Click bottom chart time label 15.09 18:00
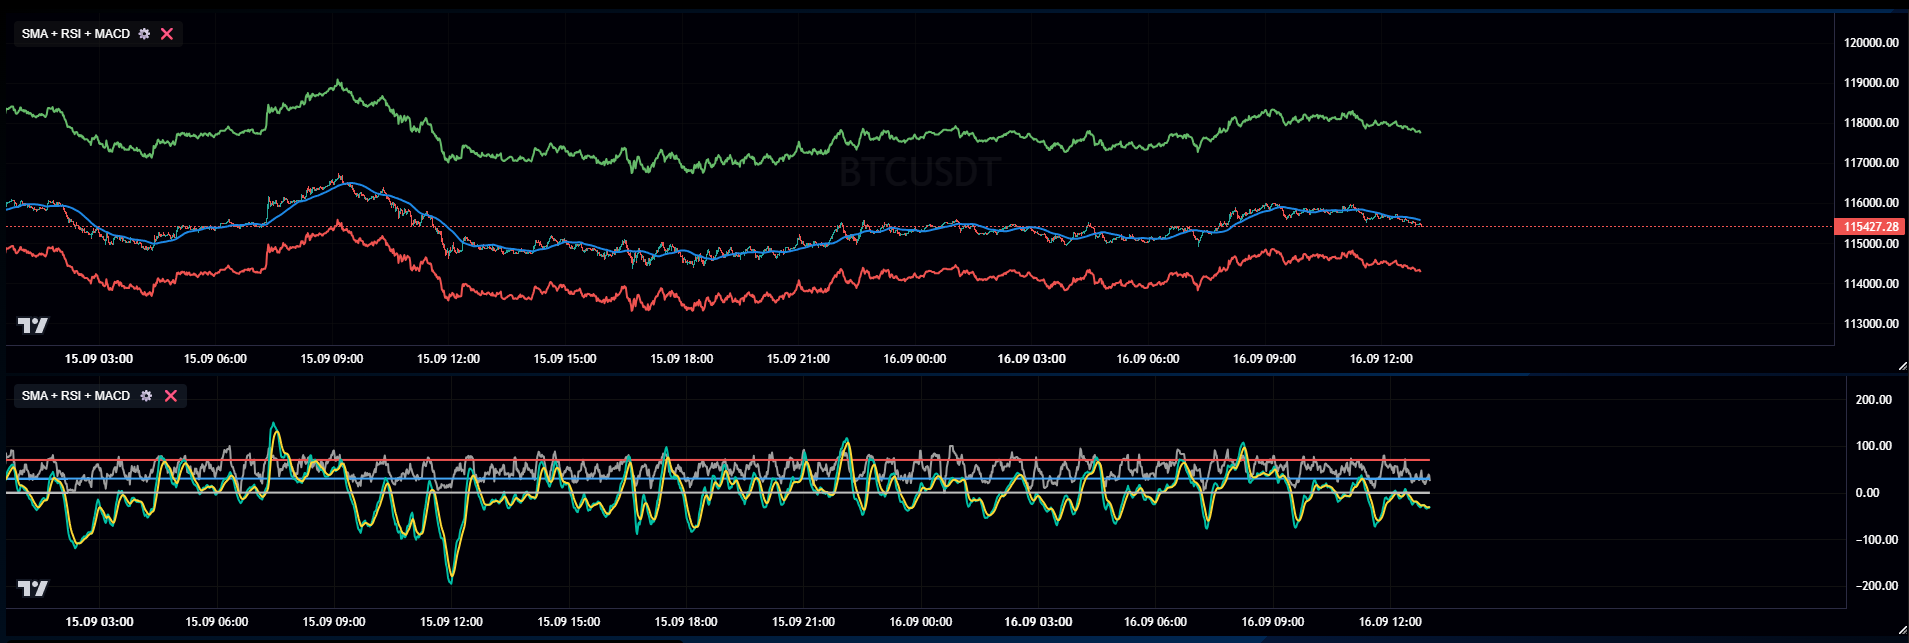Viewport: 1909px width, 643px height. [x=686, y=622]
